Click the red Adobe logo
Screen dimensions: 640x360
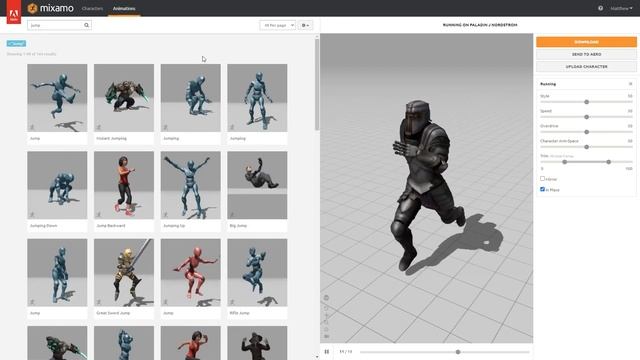click(13, 12)
